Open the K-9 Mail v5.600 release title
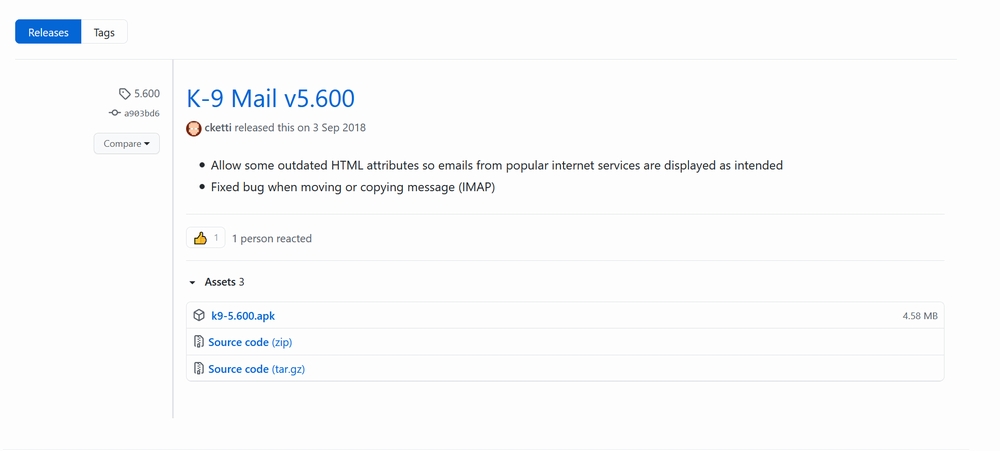The height and width of the screenshot is (451, 1000). (x=270, y=99)
